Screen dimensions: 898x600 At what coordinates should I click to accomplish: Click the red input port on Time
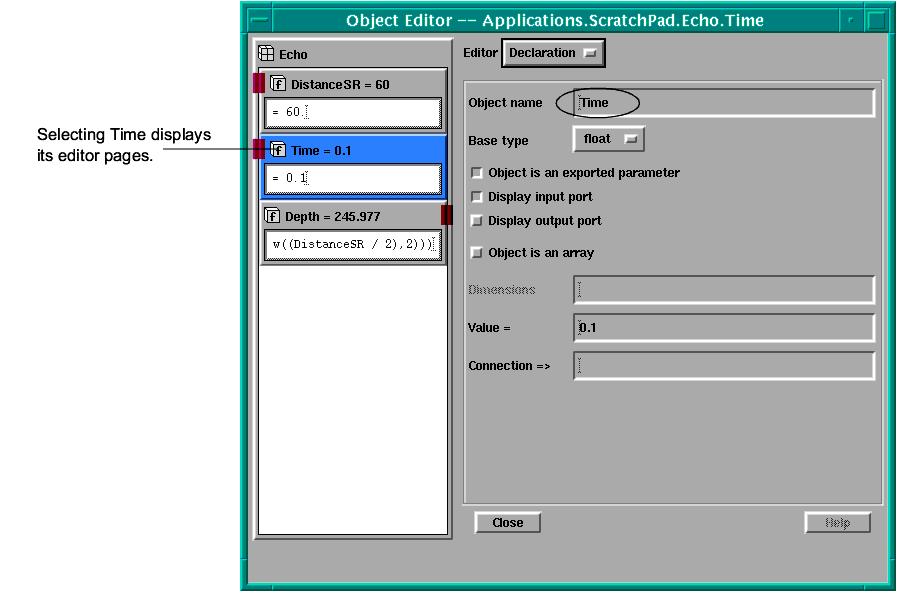(258, 149)
